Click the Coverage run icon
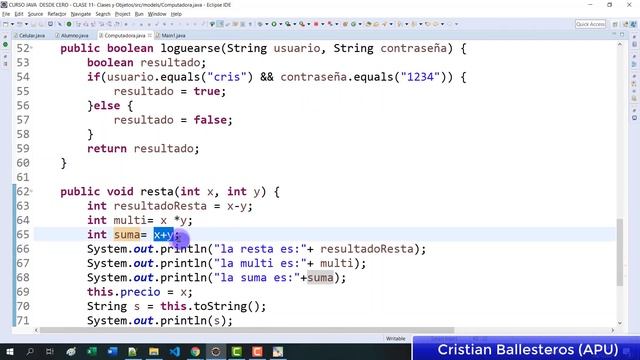The width and height of the screenshot is (640, 360). (288, 24)
